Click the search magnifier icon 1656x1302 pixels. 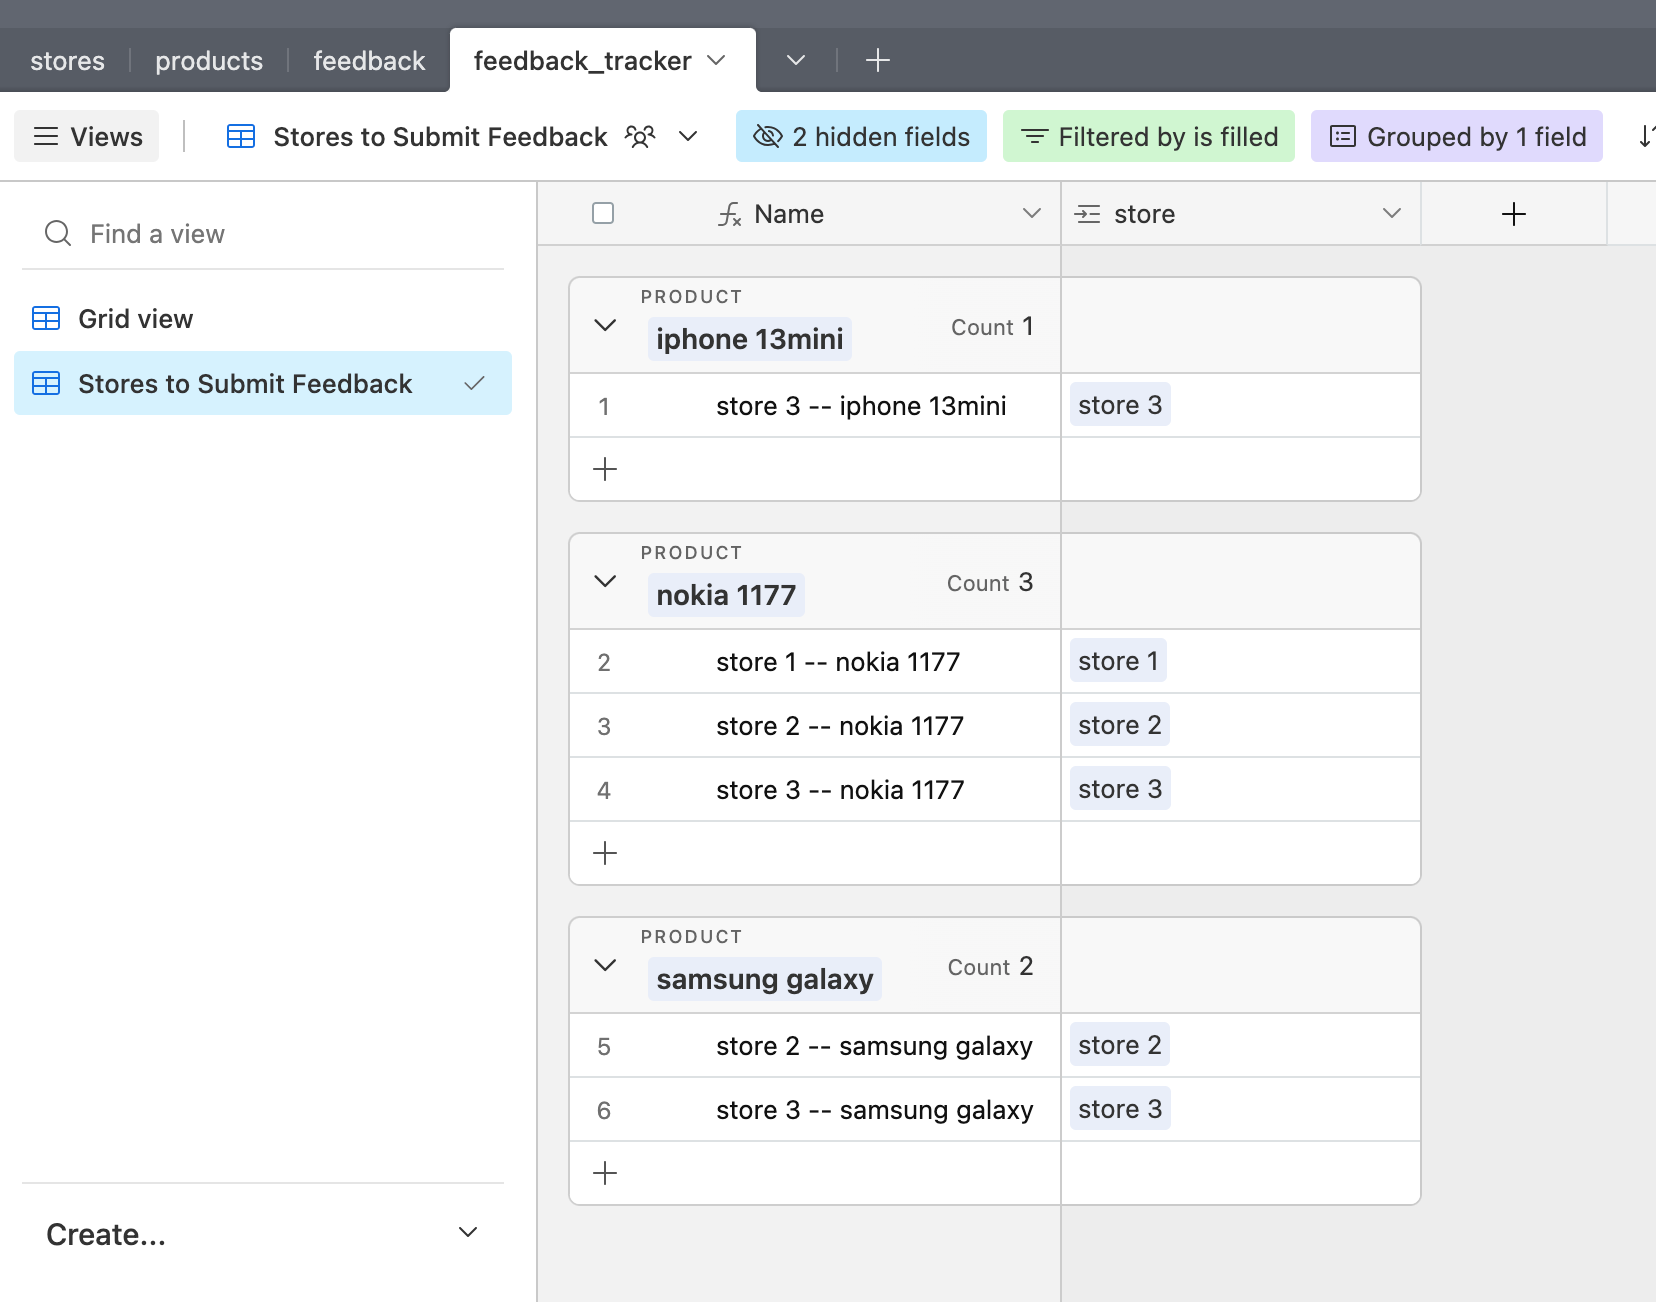(58, 234)
